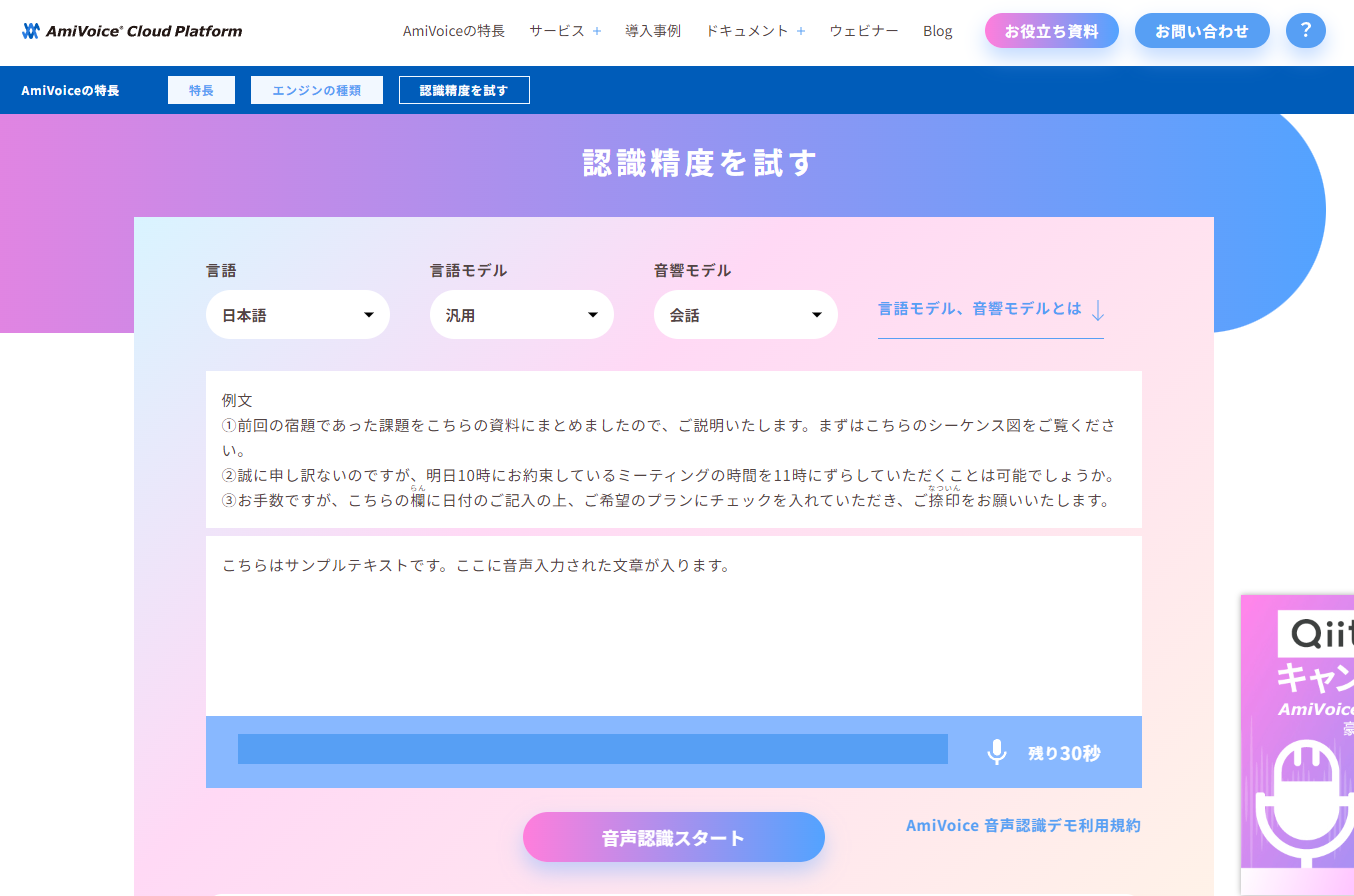Click the plus icon next to ドキュメント
This screenshot has width=1354, height=896.
(800, 31)
